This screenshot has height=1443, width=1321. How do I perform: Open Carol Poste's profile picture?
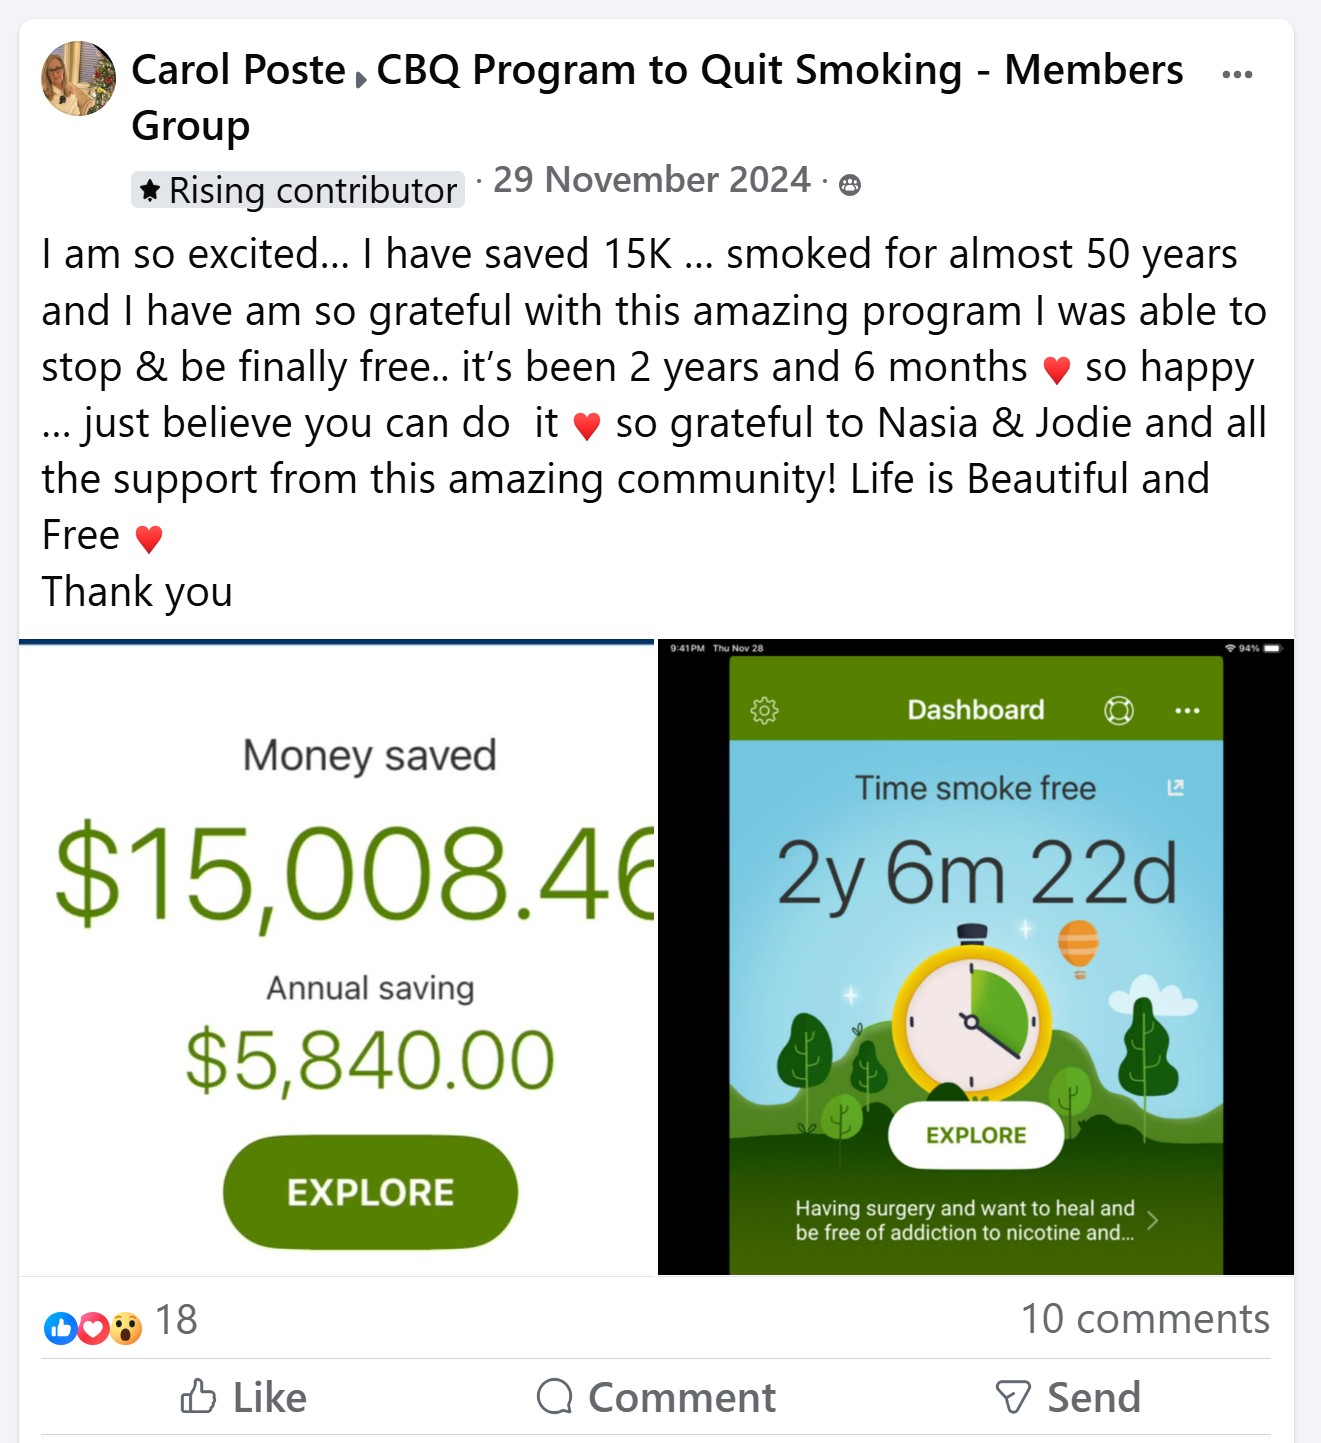click(x=77, y=78)
